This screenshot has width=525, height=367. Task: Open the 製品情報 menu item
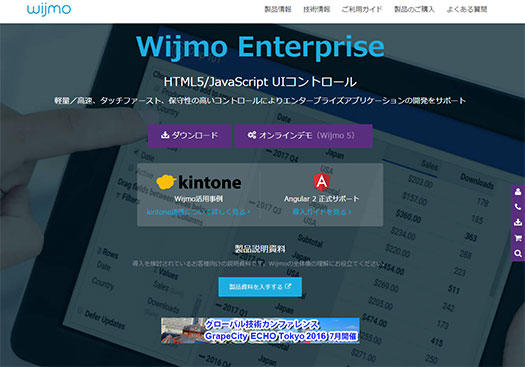pyautogui.click(x=278, y=9)
